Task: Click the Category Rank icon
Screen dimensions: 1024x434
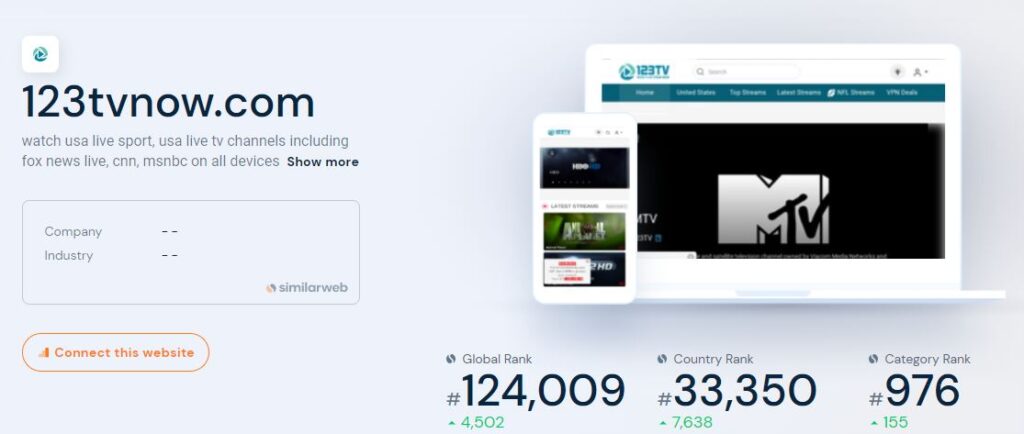Action: [x=873, y=359]
